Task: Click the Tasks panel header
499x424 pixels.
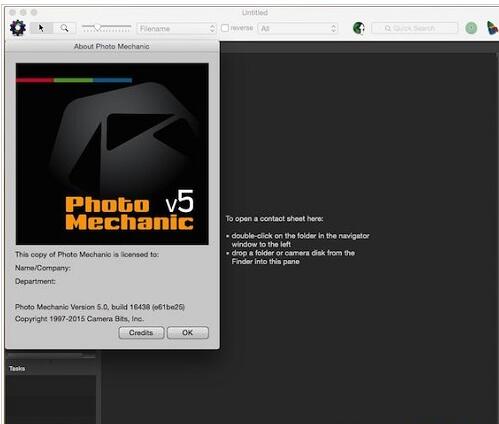Action: (51, 368)
